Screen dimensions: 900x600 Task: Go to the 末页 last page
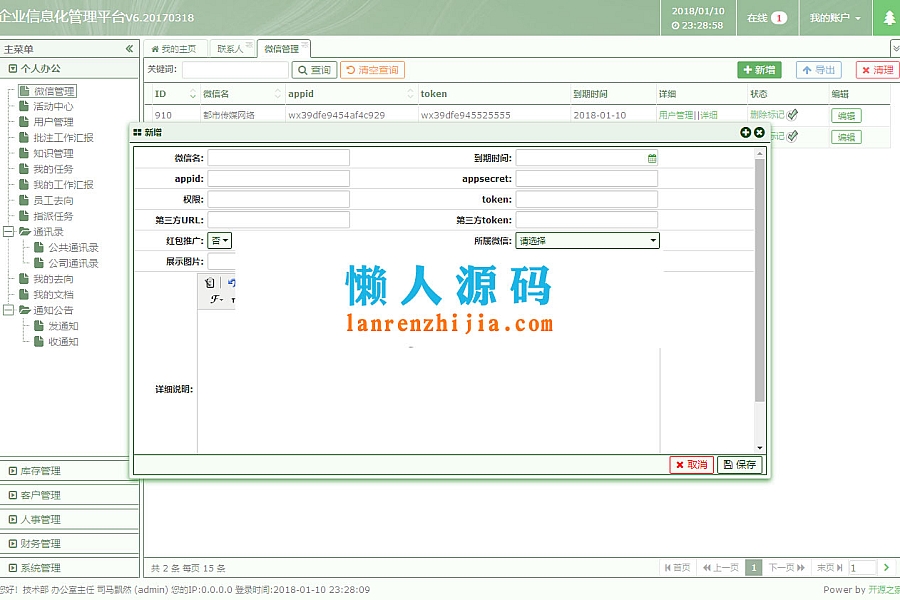[830, 568]
